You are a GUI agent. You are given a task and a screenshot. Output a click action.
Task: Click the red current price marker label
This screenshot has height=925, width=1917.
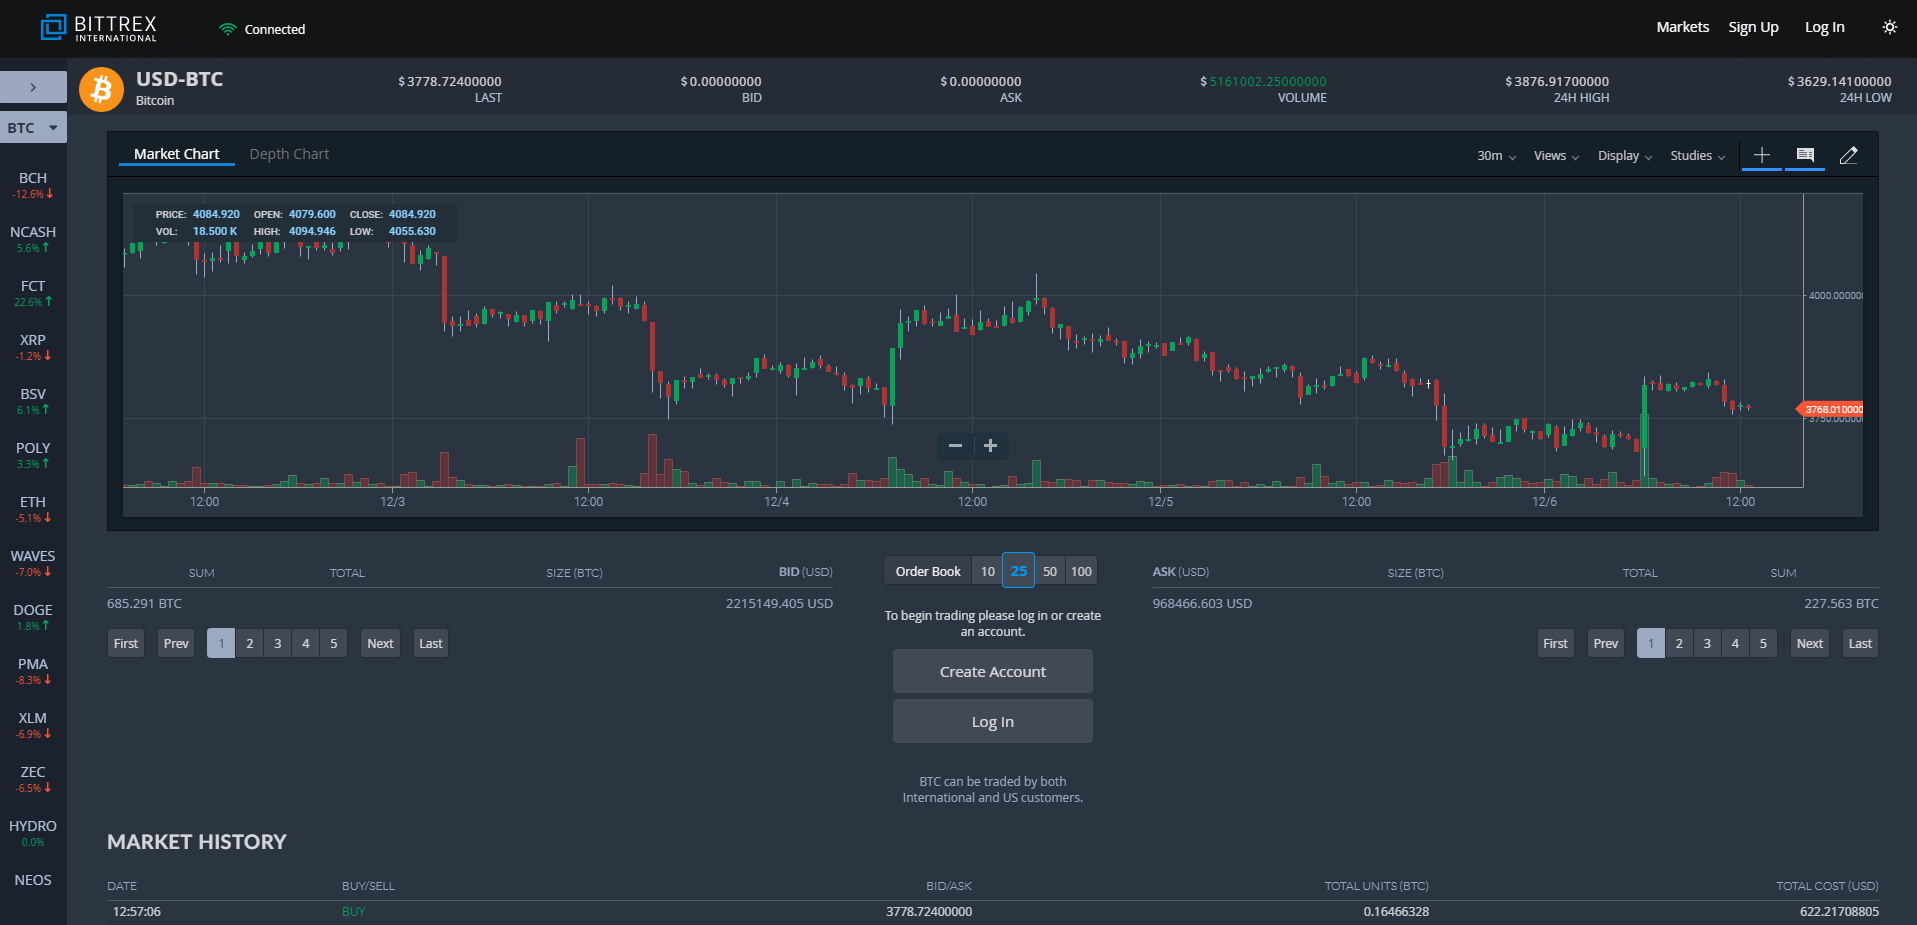tap(1832, 409)
